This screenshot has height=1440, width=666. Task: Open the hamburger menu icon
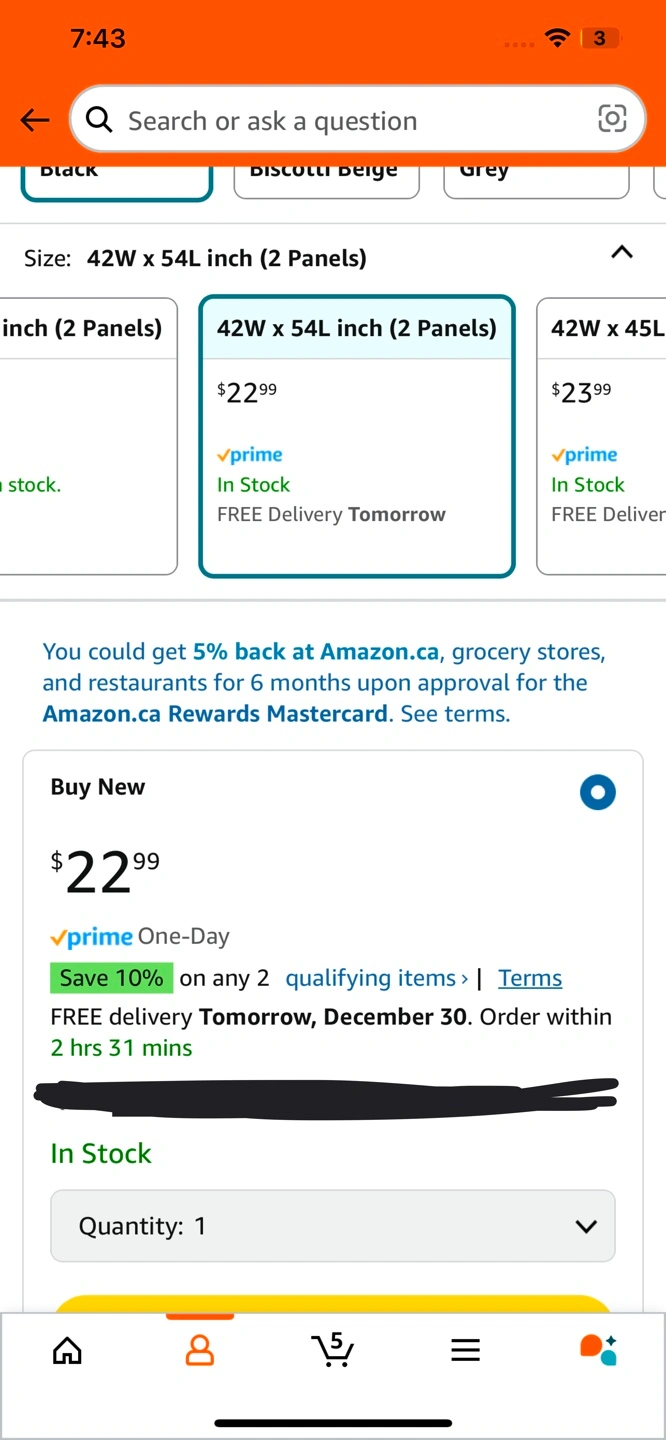tap(465, 1351)
